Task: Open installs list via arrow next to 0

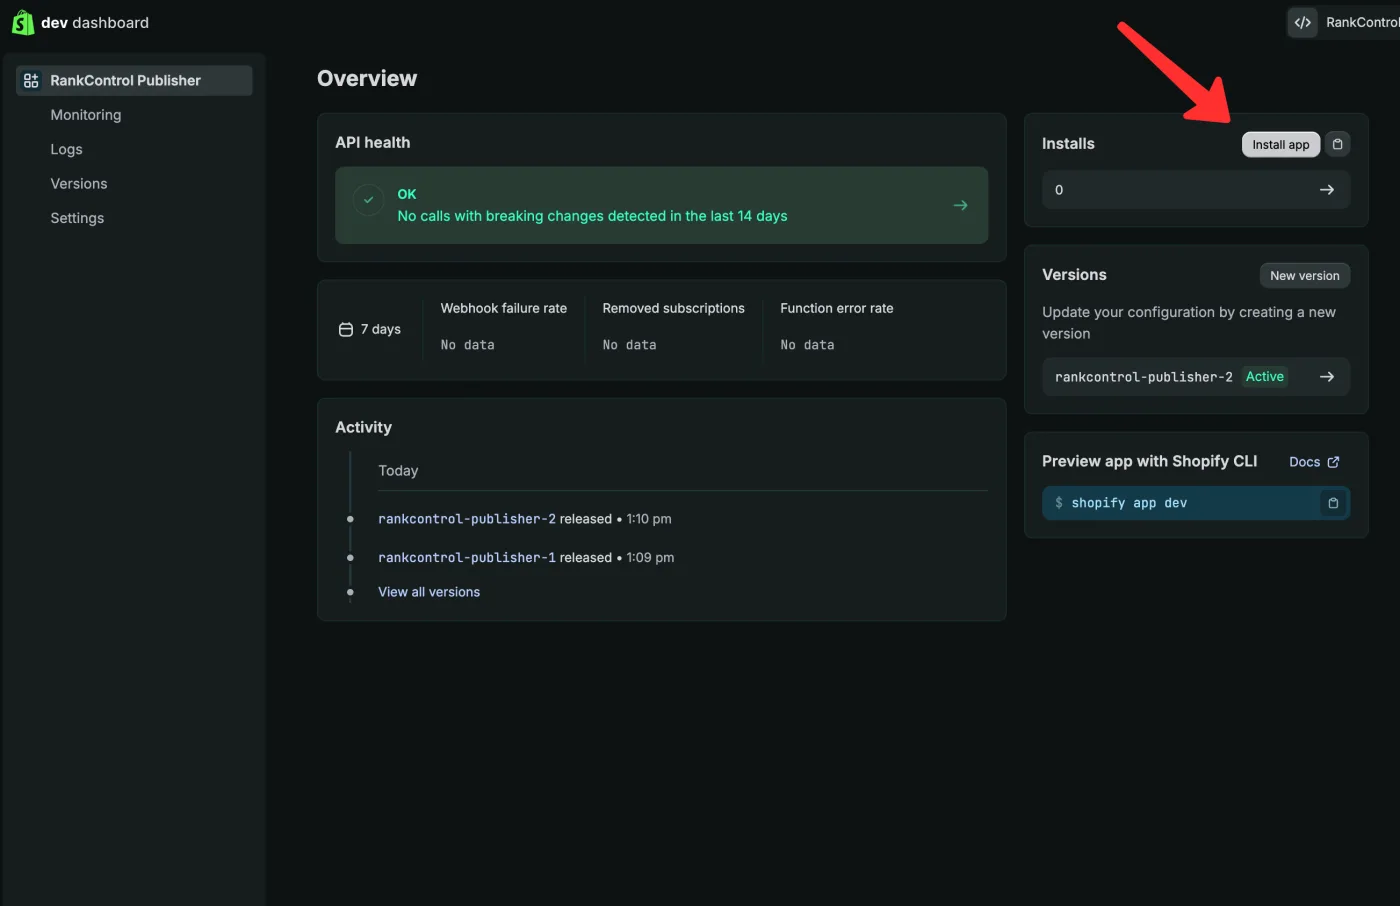Action: (1327, 190)
